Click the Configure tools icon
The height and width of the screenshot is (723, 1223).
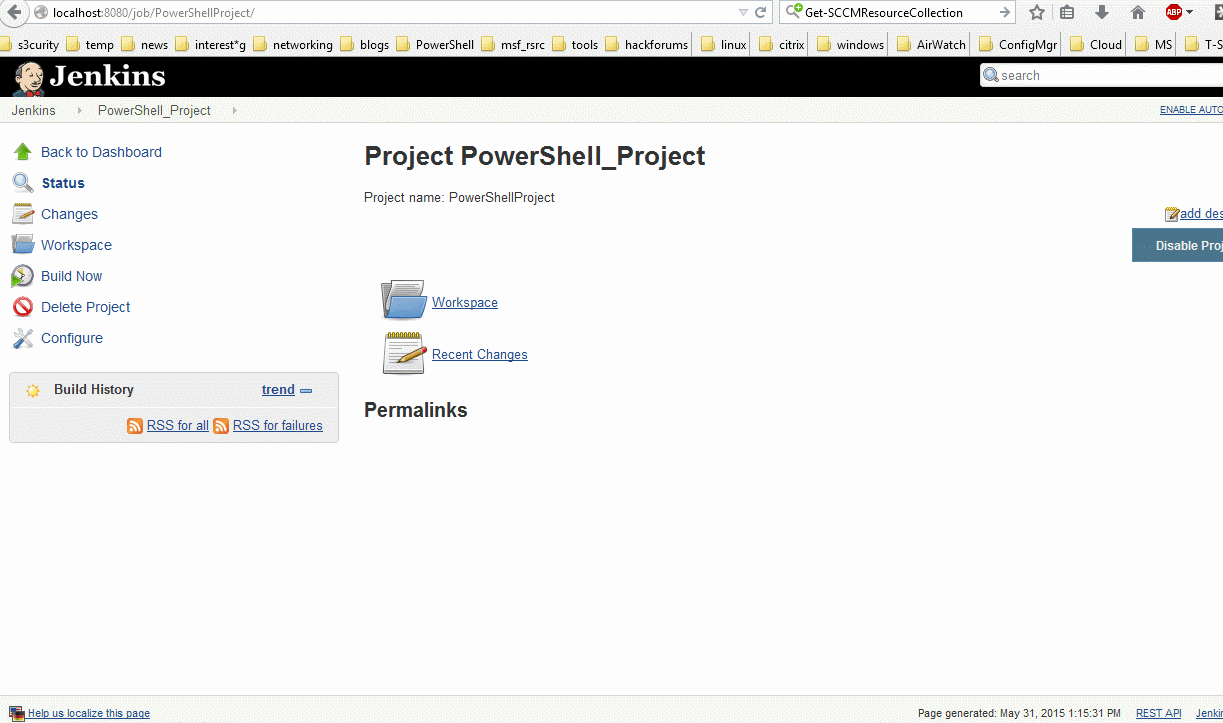pos(23,338)
